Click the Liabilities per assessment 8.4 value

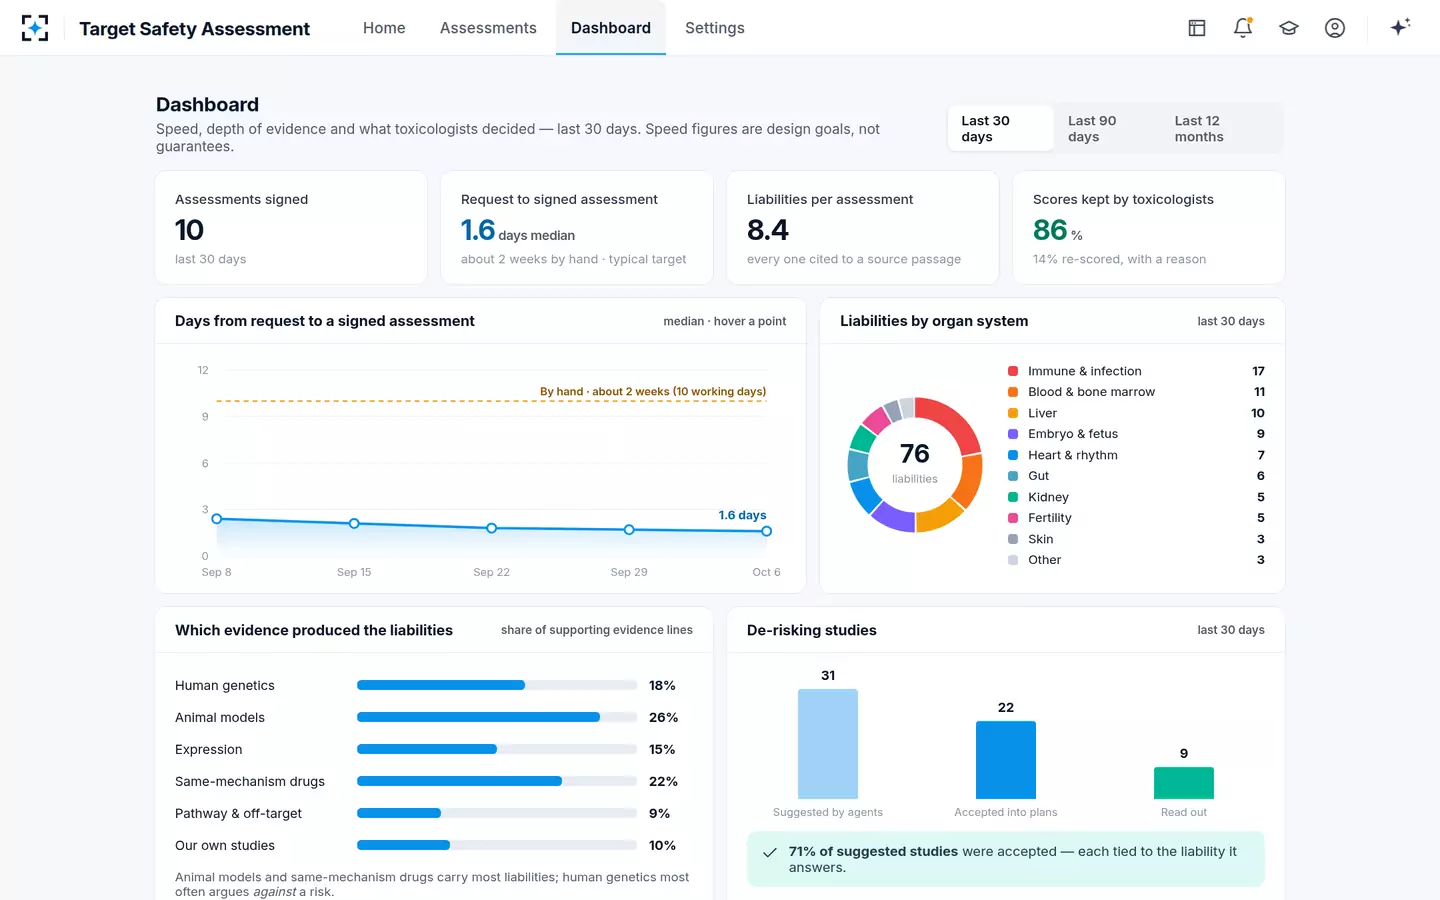(x=768, y=230)
